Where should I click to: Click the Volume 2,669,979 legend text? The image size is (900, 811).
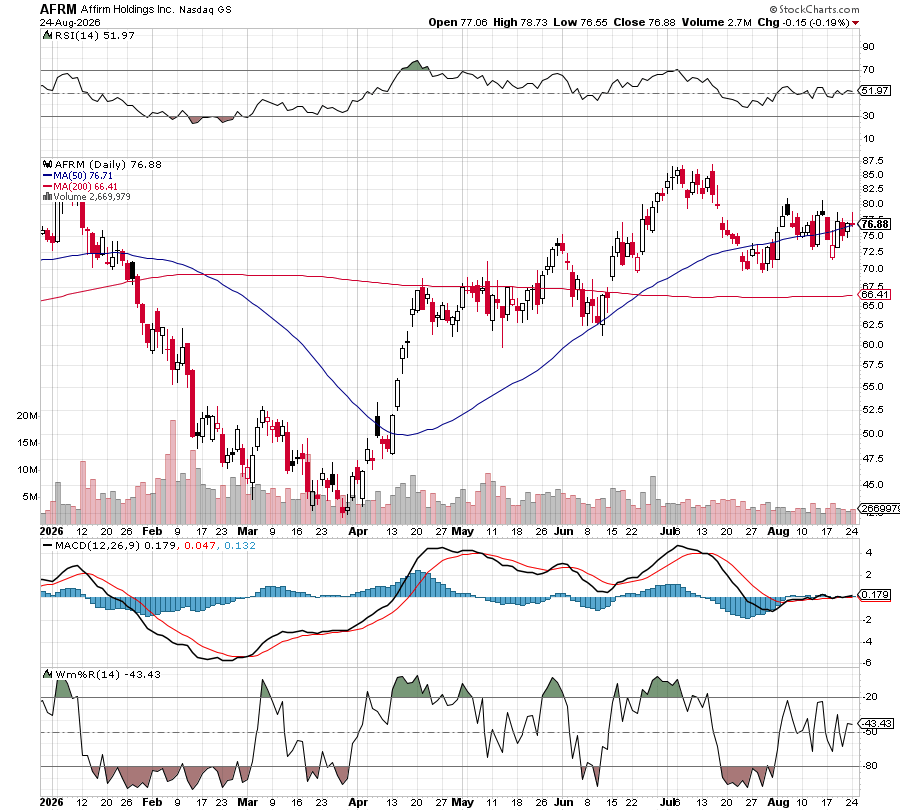coord(92,197)
